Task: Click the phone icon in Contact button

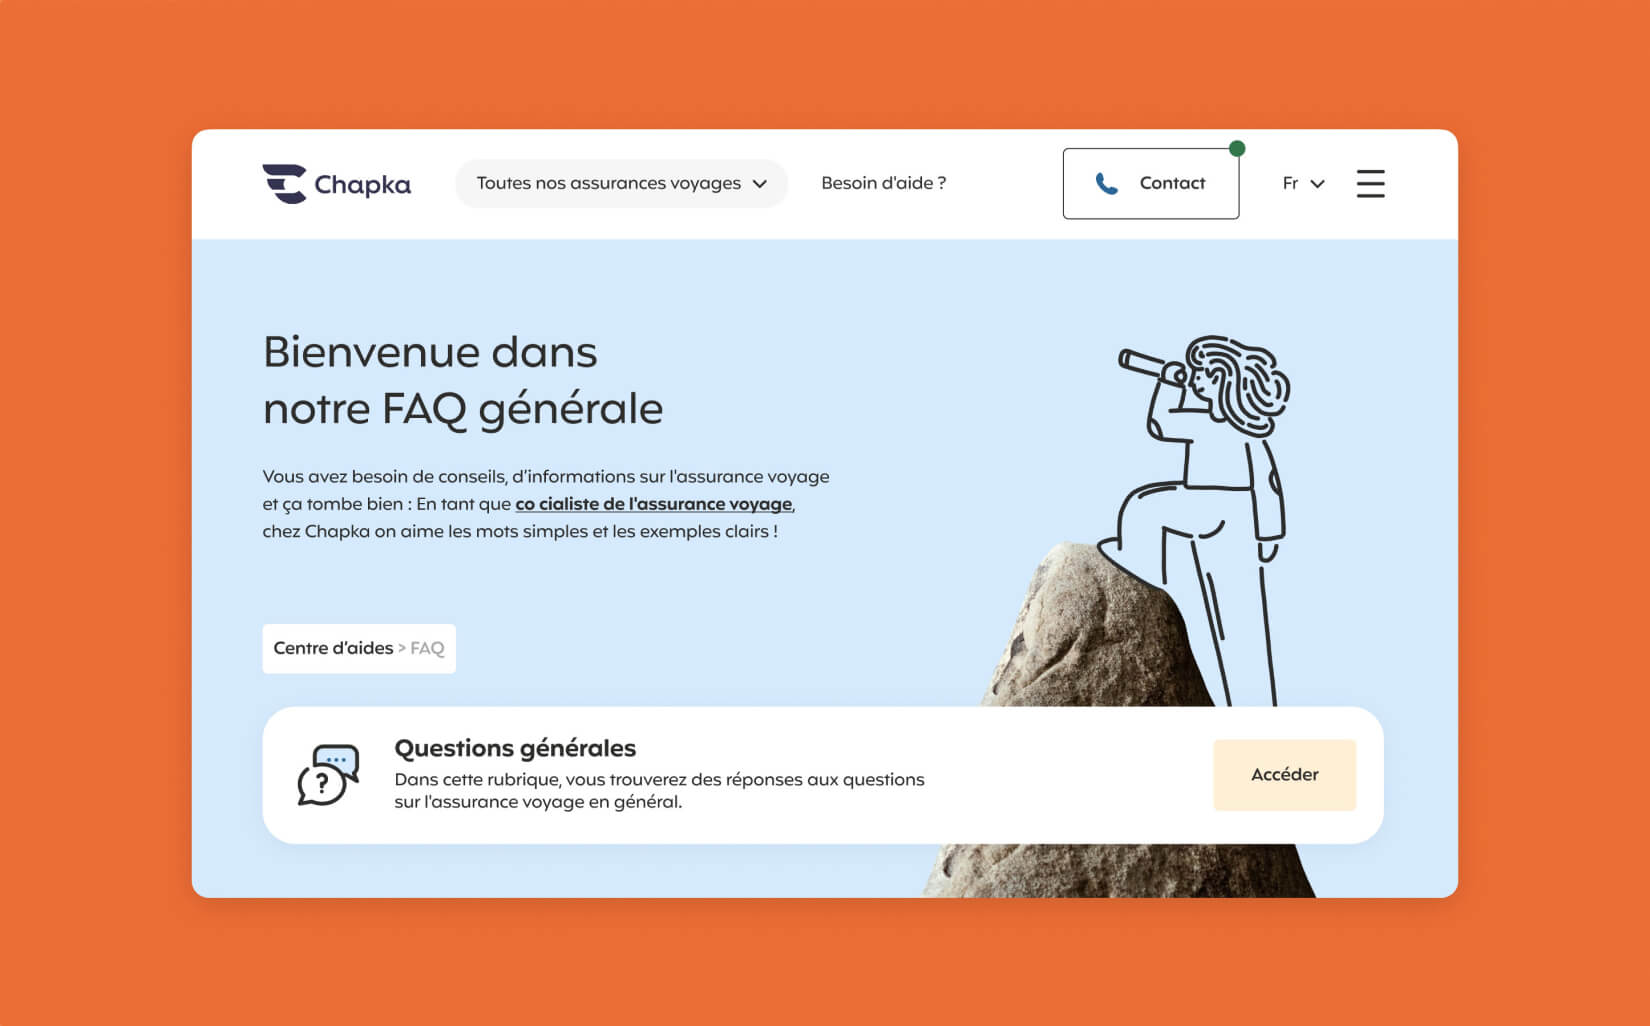Action: pos(1106,184)
